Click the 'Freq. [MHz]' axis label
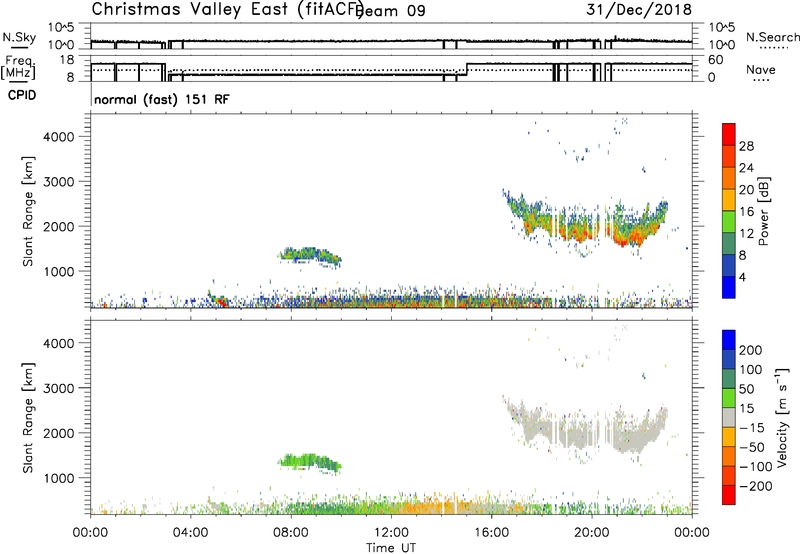The image size is (800, 554). click(x=18, y=67)
